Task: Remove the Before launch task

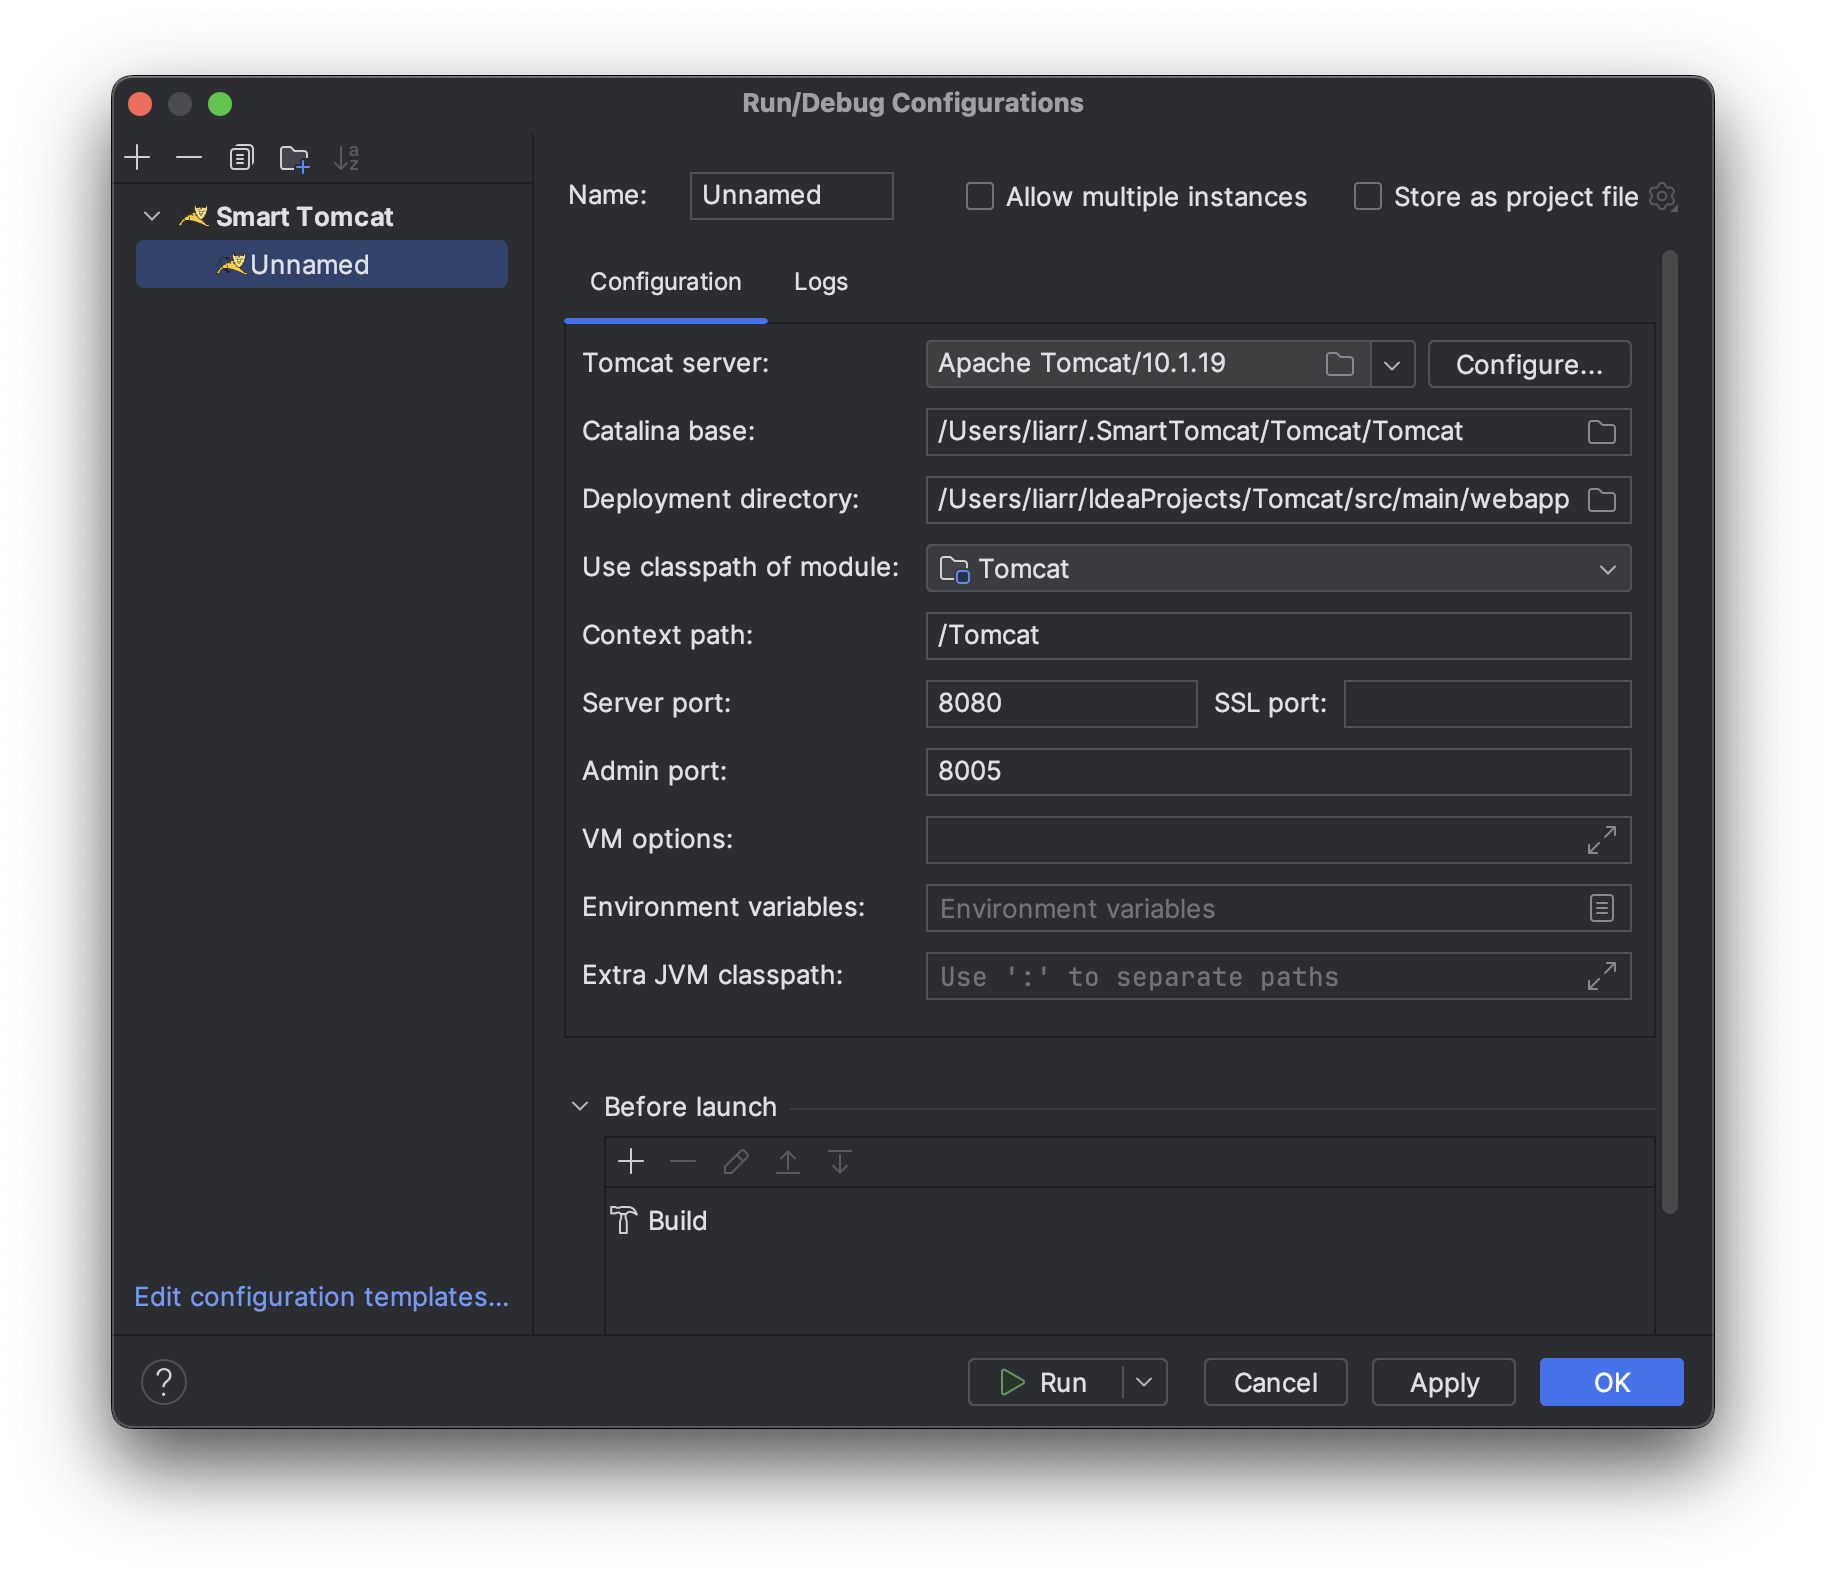Action: [x=683, y=1161]
